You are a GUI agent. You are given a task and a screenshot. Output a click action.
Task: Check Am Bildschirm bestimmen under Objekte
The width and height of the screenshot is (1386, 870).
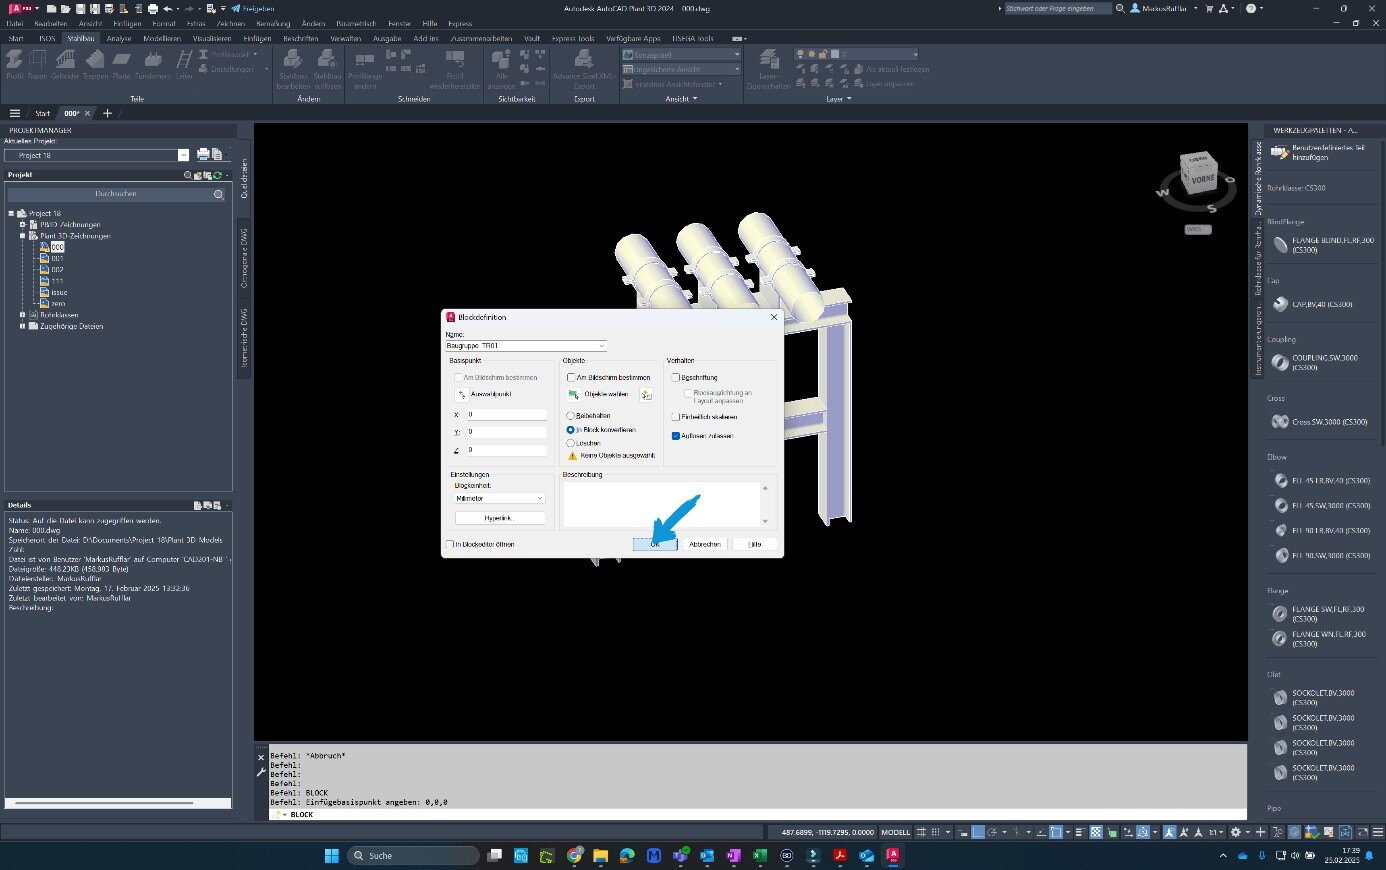pyautogui.click(x=571, y=378)
